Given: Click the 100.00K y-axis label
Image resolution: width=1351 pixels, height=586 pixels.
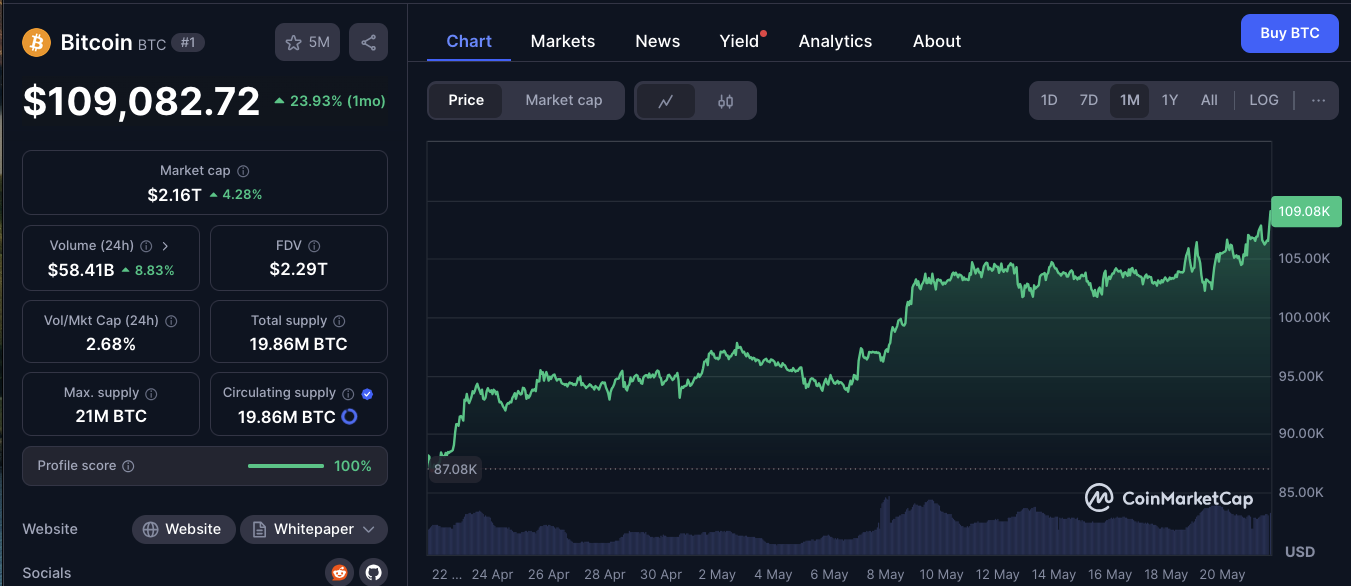Looking at the screenshot, I should coord(1304,317).
